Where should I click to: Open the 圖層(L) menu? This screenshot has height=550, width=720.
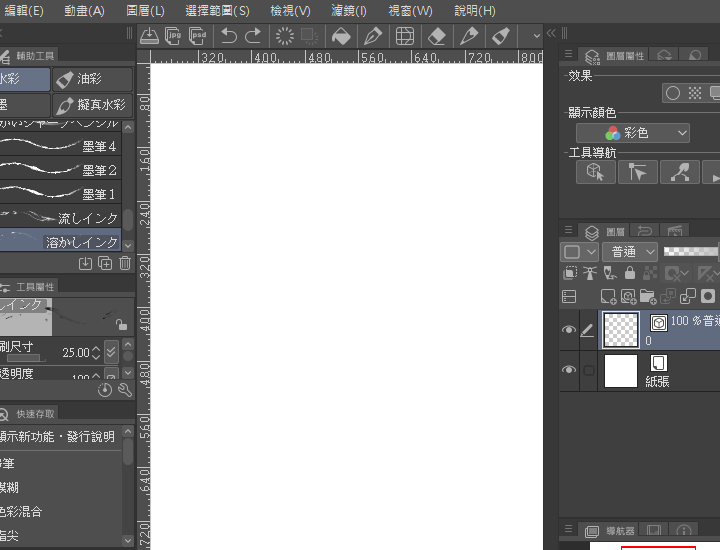tap(146, 11)
